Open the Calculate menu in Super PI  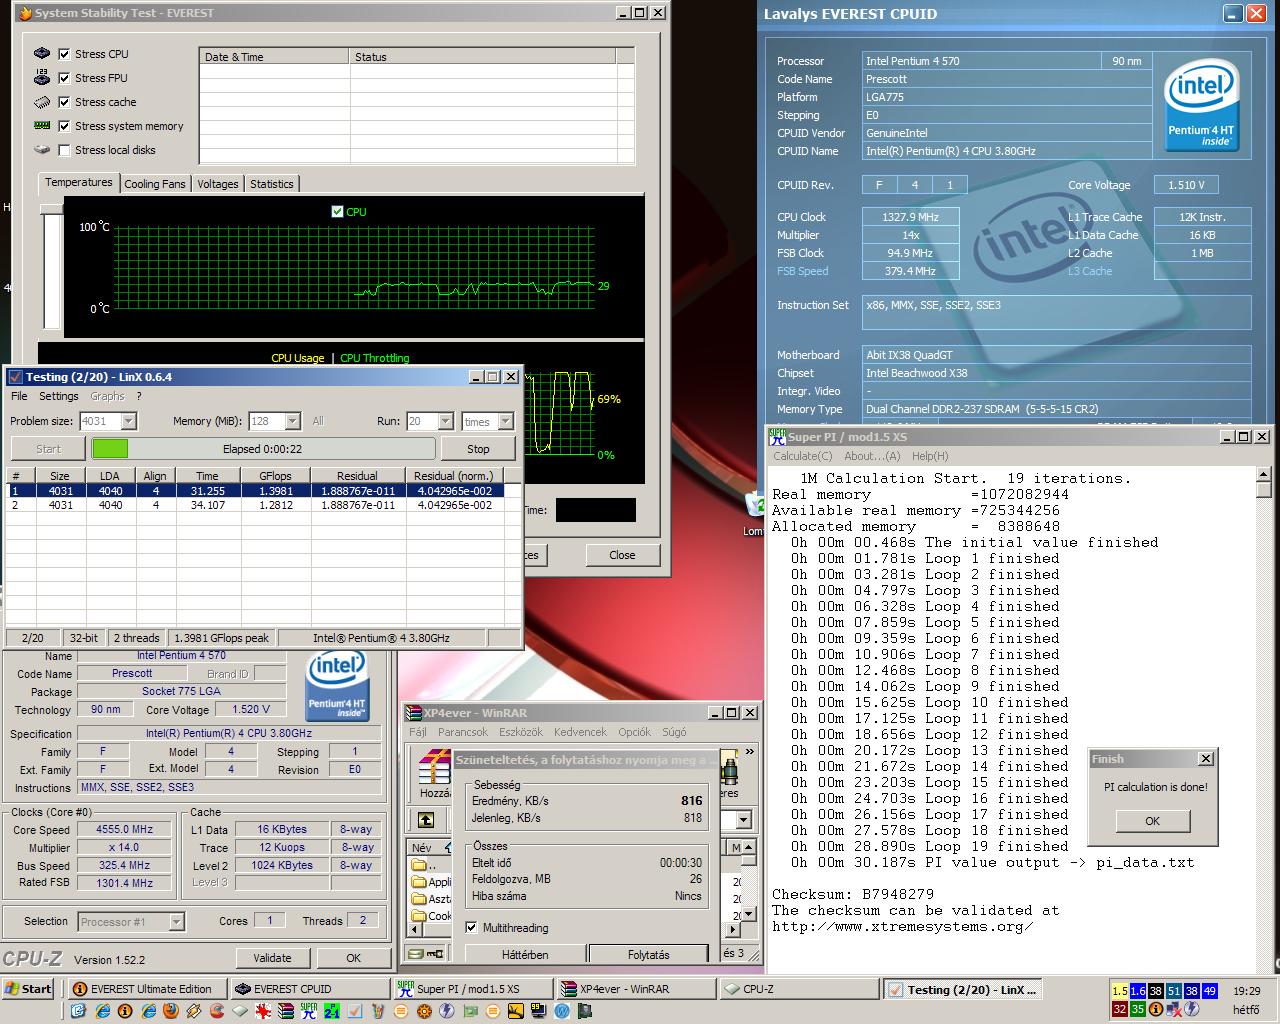click(x=800, y=456)
